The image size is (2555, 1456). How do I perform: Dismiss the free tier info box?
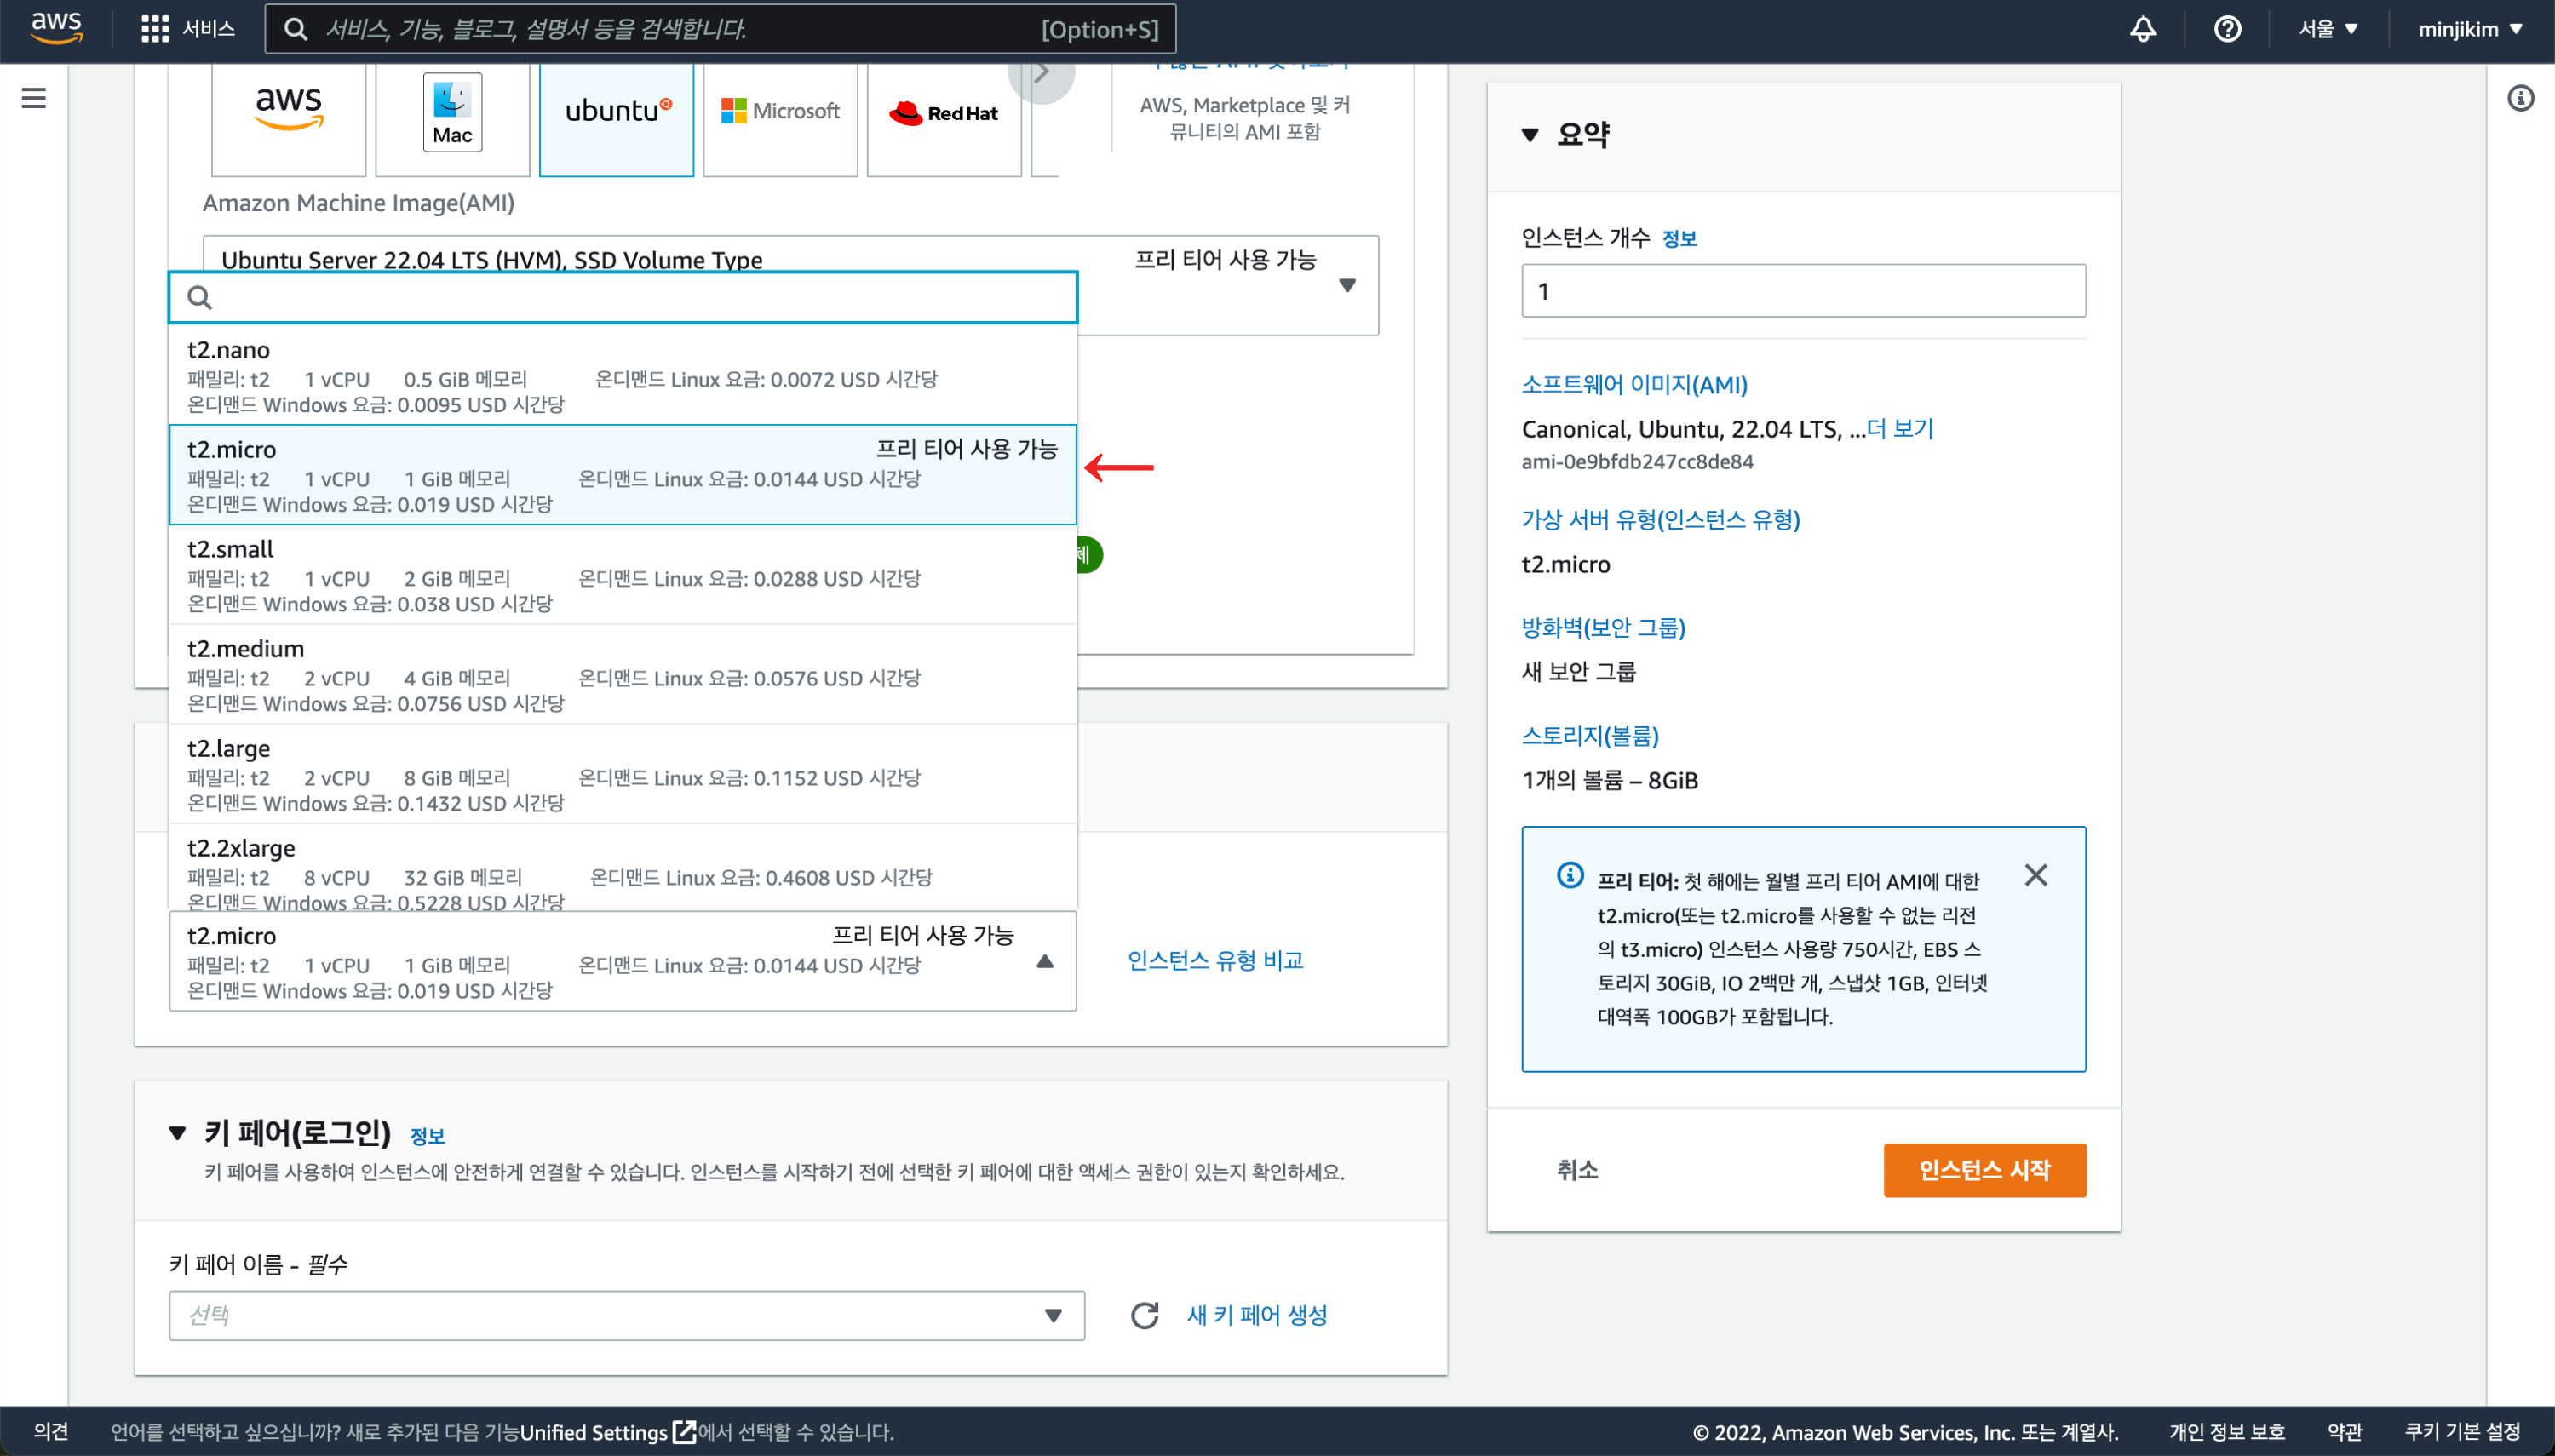coord(2035,875)
